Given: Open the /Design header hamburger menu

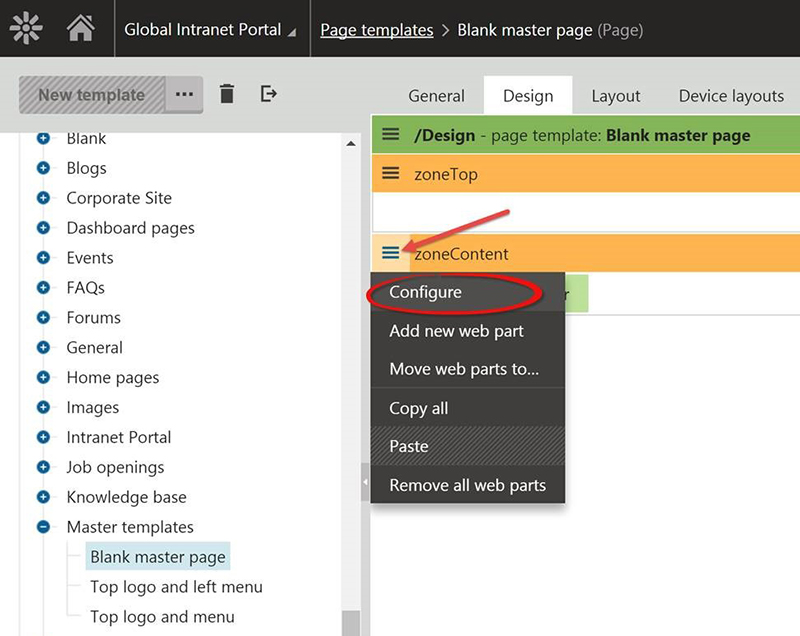Looking at the screenshot, I should [391, 135].
